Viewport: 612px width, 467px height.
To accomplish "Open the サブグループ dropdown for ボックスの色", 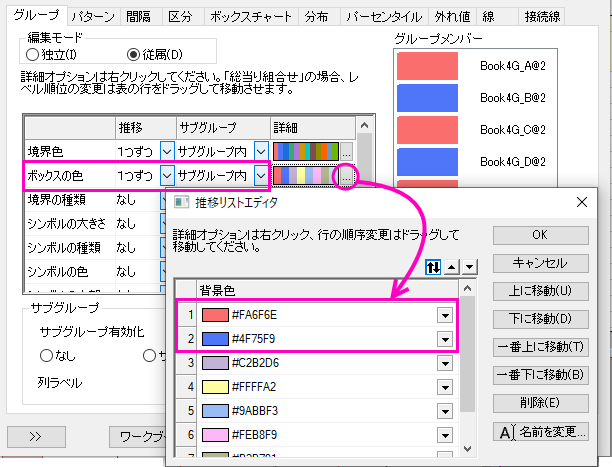I will (x=261, y=175).
